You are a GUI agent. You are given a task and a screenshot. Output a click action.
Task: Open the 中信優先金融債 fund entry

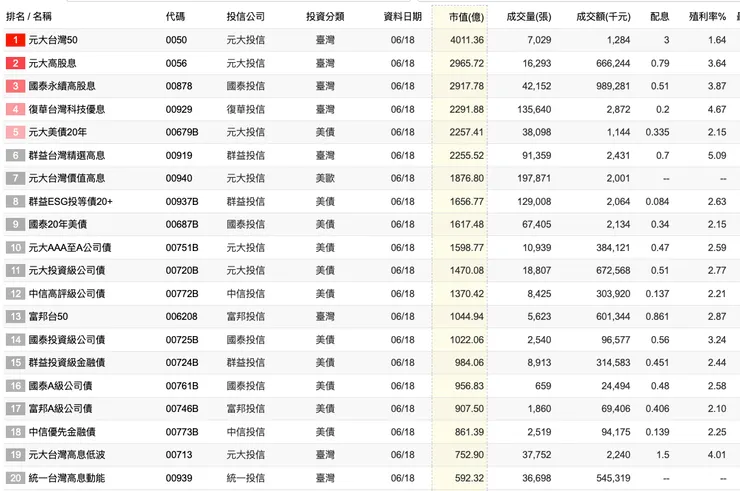pos(62,432)
